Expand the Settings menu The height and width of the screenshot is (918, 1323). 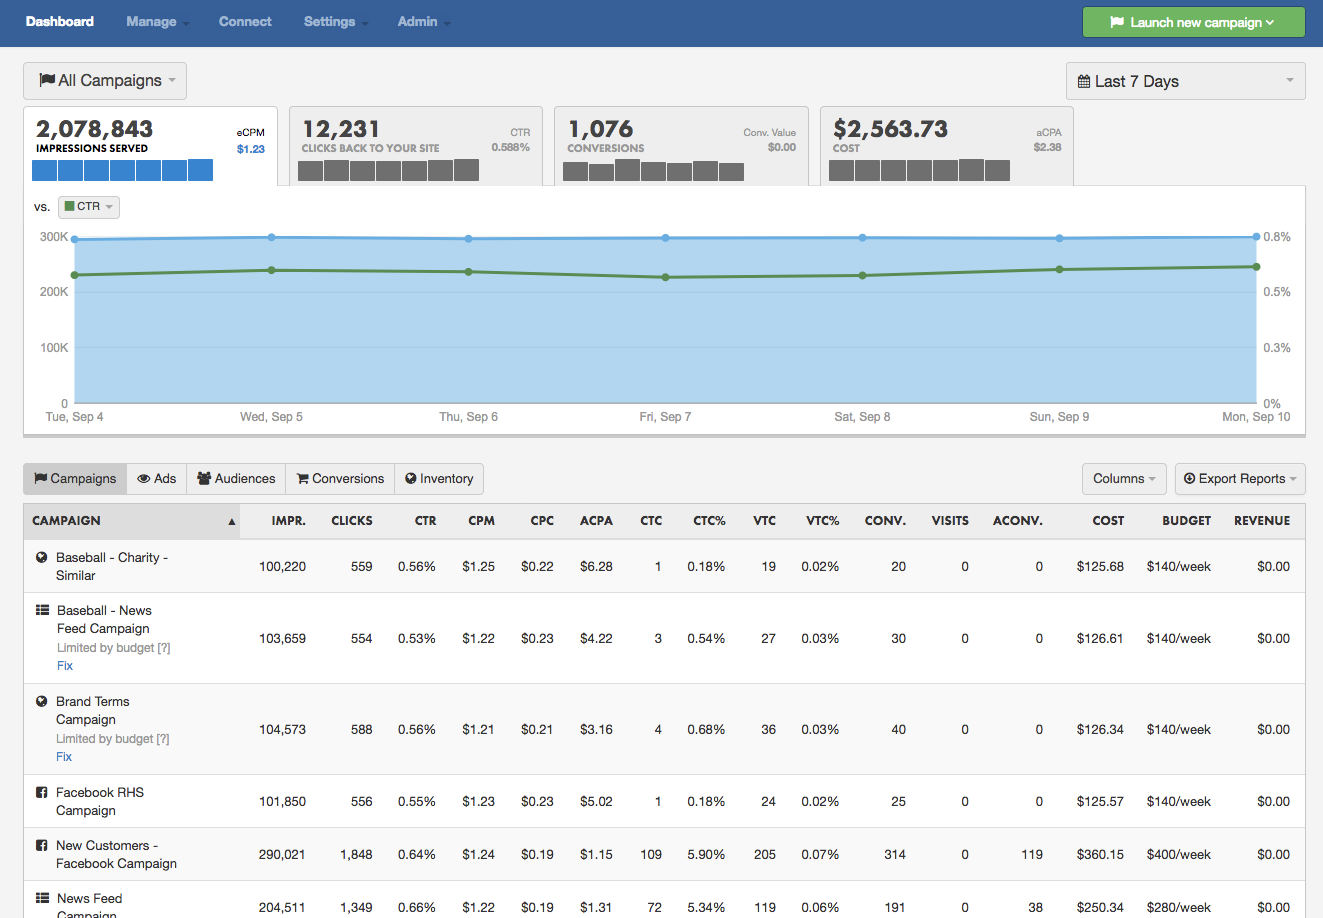tap(335, 22)
